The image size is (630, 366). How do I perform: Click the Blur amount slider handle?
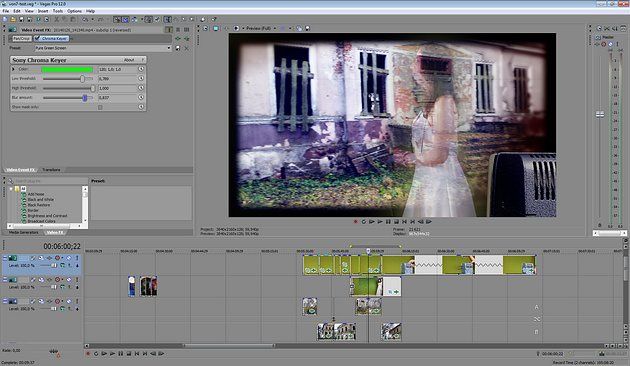[x=85, y=98]
